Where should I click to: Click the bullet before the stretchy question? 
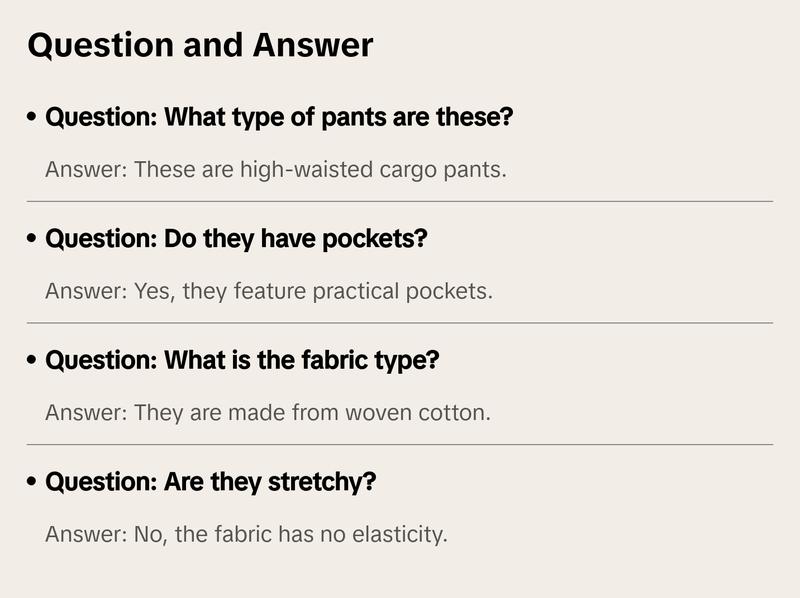click(x=33, y=483)
